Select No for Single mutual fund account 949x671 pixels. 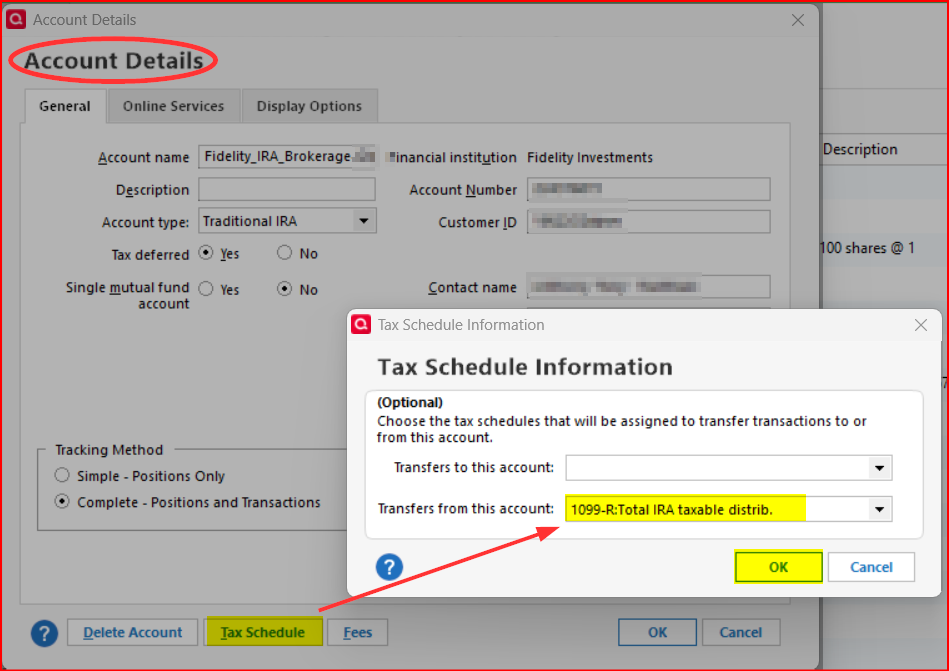[x=284, y=289]
